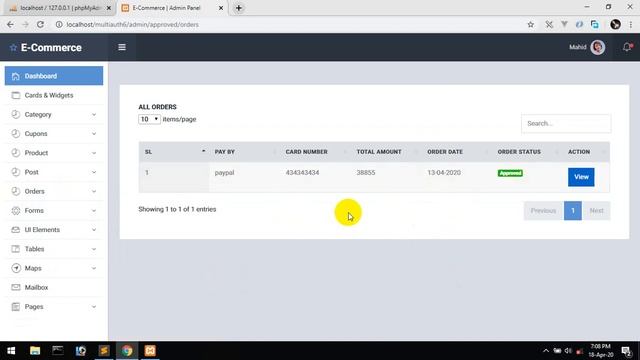Expand the Pages menu chevron
The image size is (640, 360).
pyautogui.click(x=94, y=307)
